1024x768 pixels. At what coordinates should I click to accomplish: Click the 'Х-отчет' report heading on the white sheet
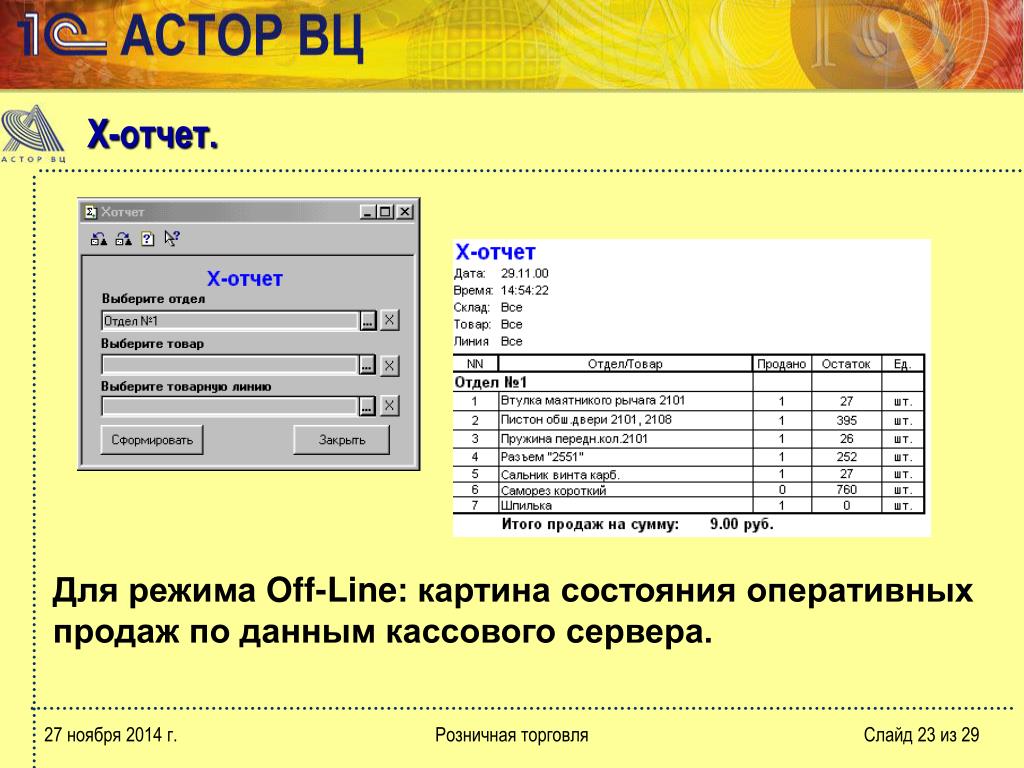point(495,252)
